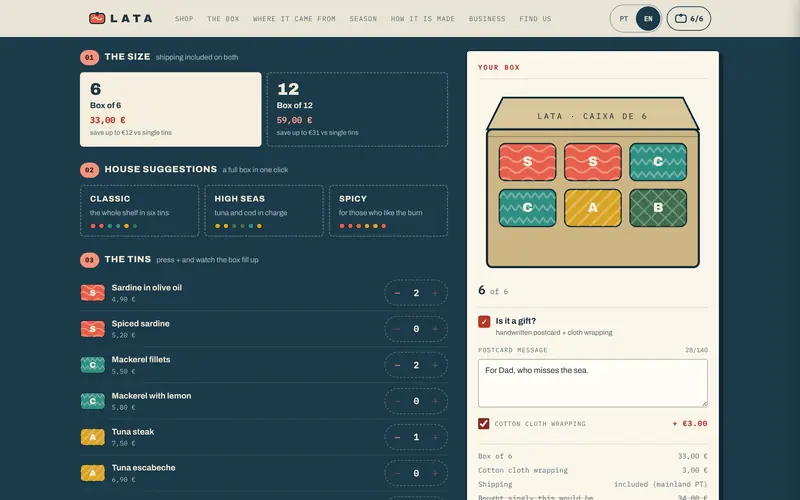Increase Mackerel fillets quantity
Screen dimensions: 800x500
pyautogui.click(x=435, y=365)
